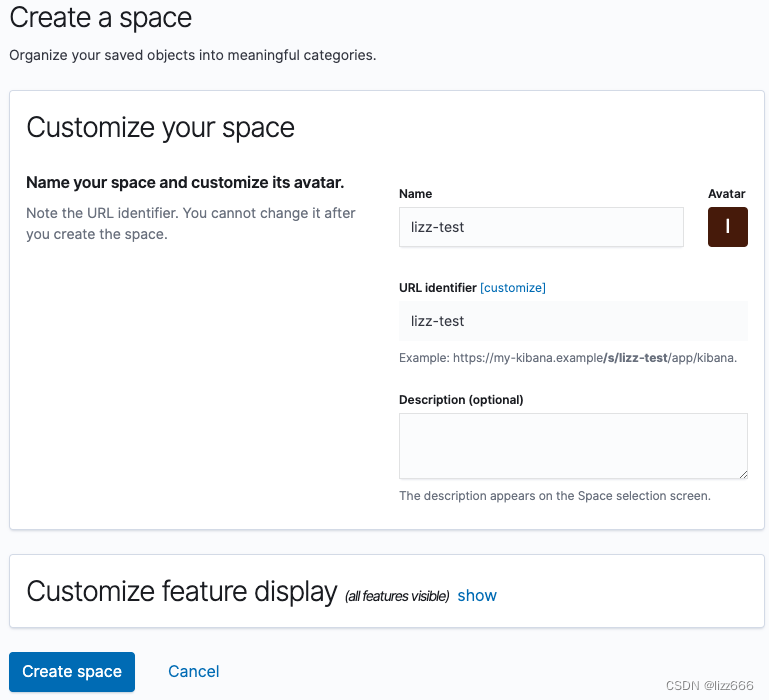Click the Avatar label
The image size is (769, 700).
coord(726,194)
